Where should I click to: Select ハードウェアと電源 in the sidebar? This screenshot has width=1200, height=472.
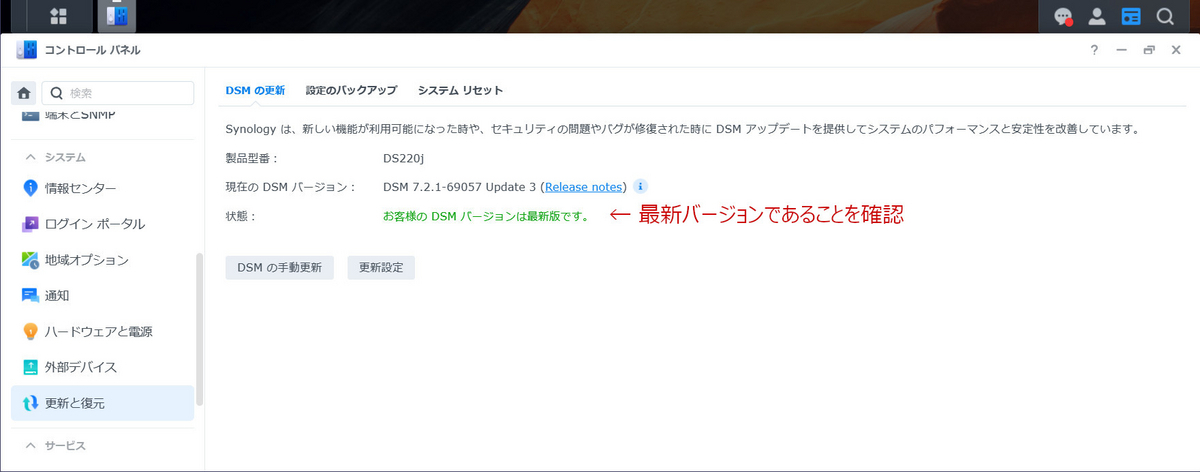click(x=102, y=331)
